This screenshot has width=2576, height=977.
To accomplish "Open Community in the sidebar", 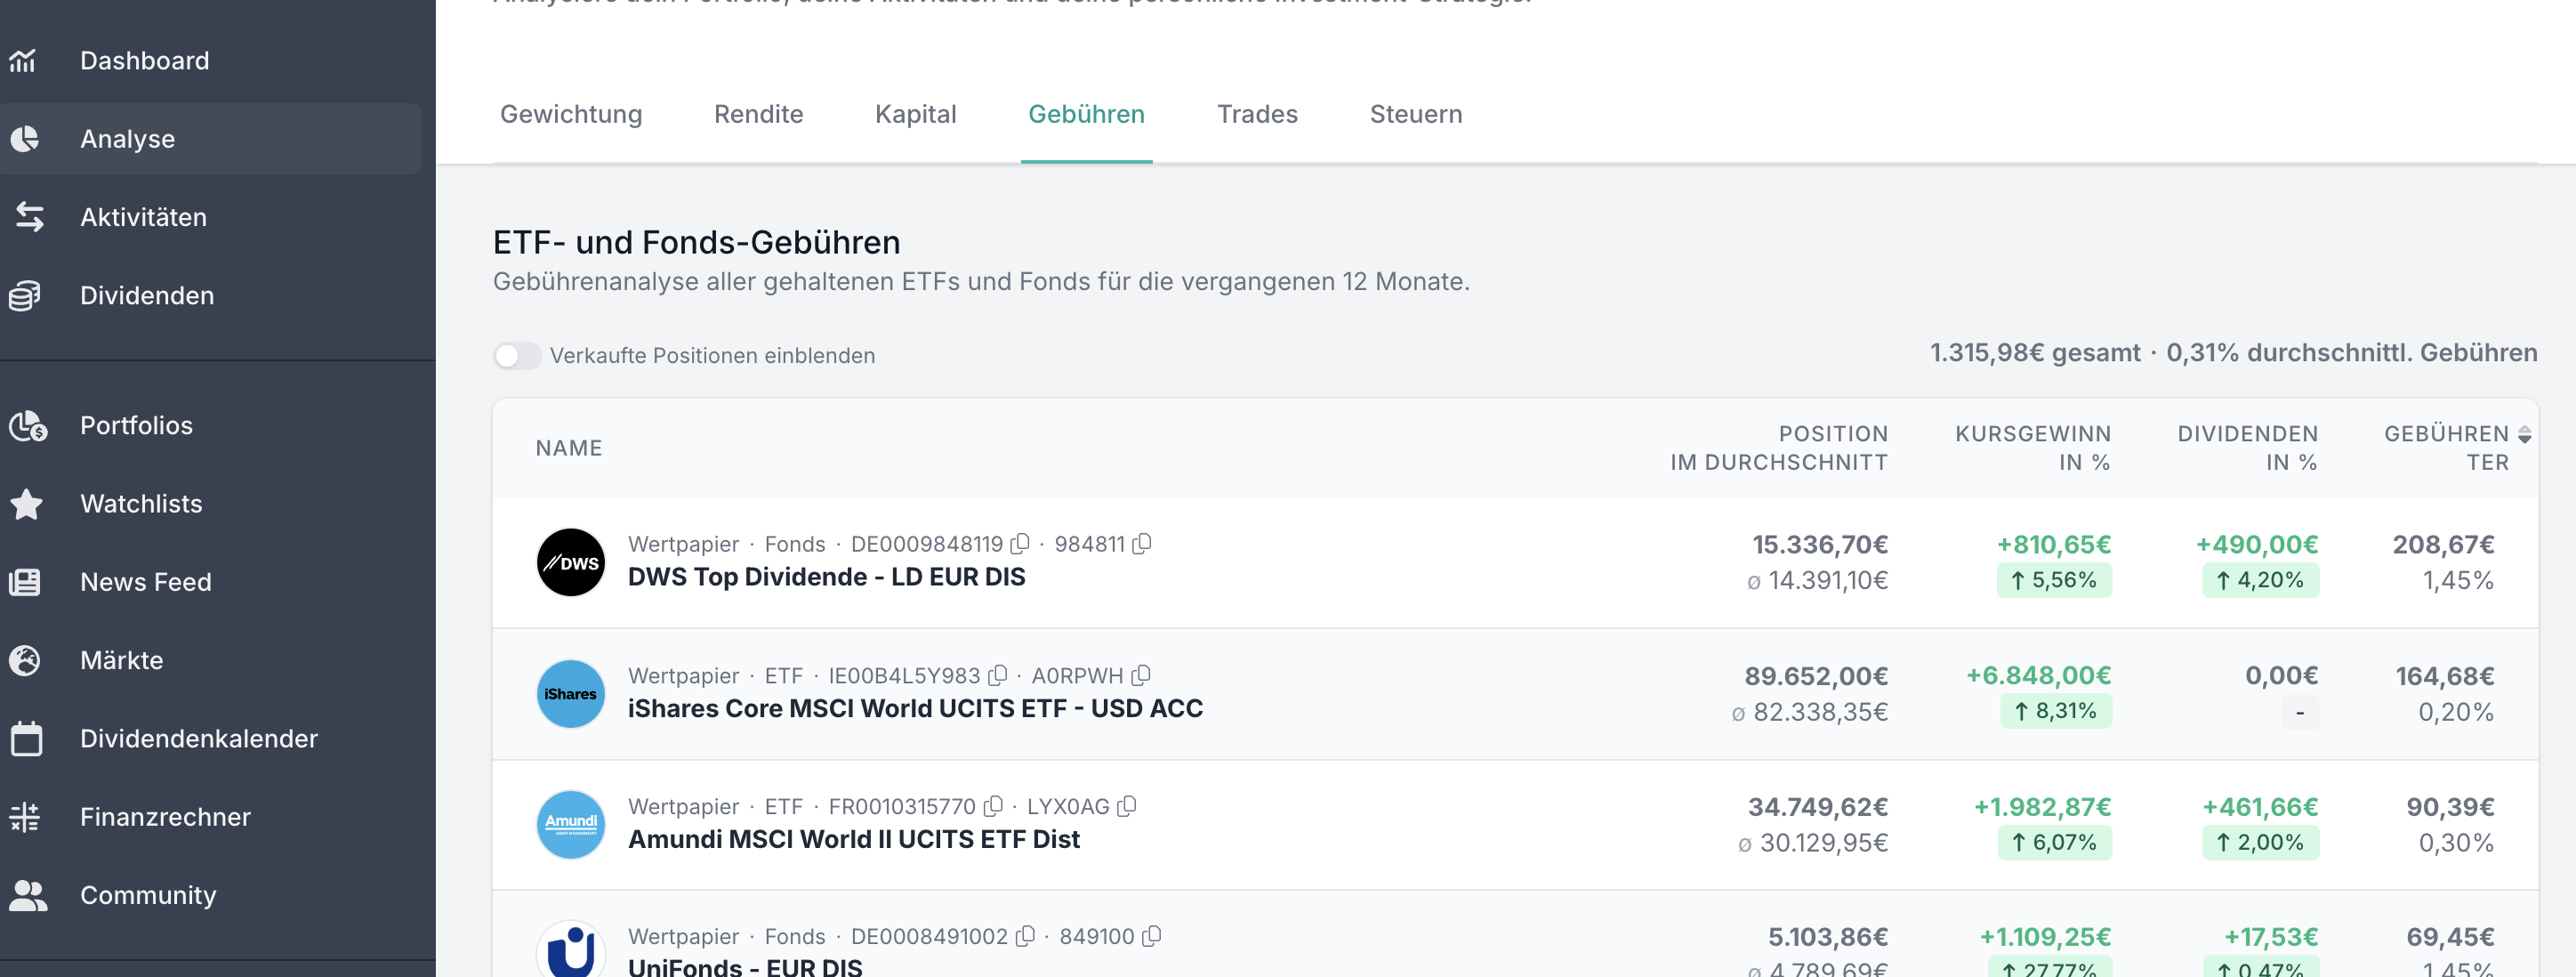I will click(147, 895).
